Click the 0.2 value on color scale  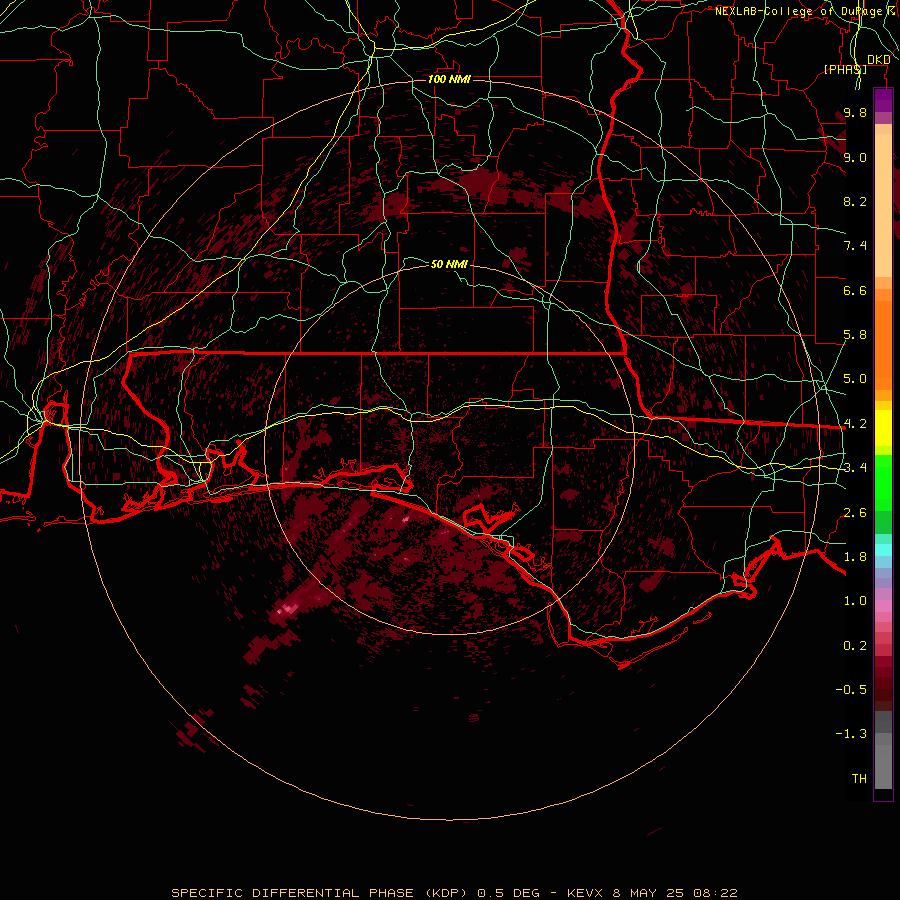pos(855,646)
